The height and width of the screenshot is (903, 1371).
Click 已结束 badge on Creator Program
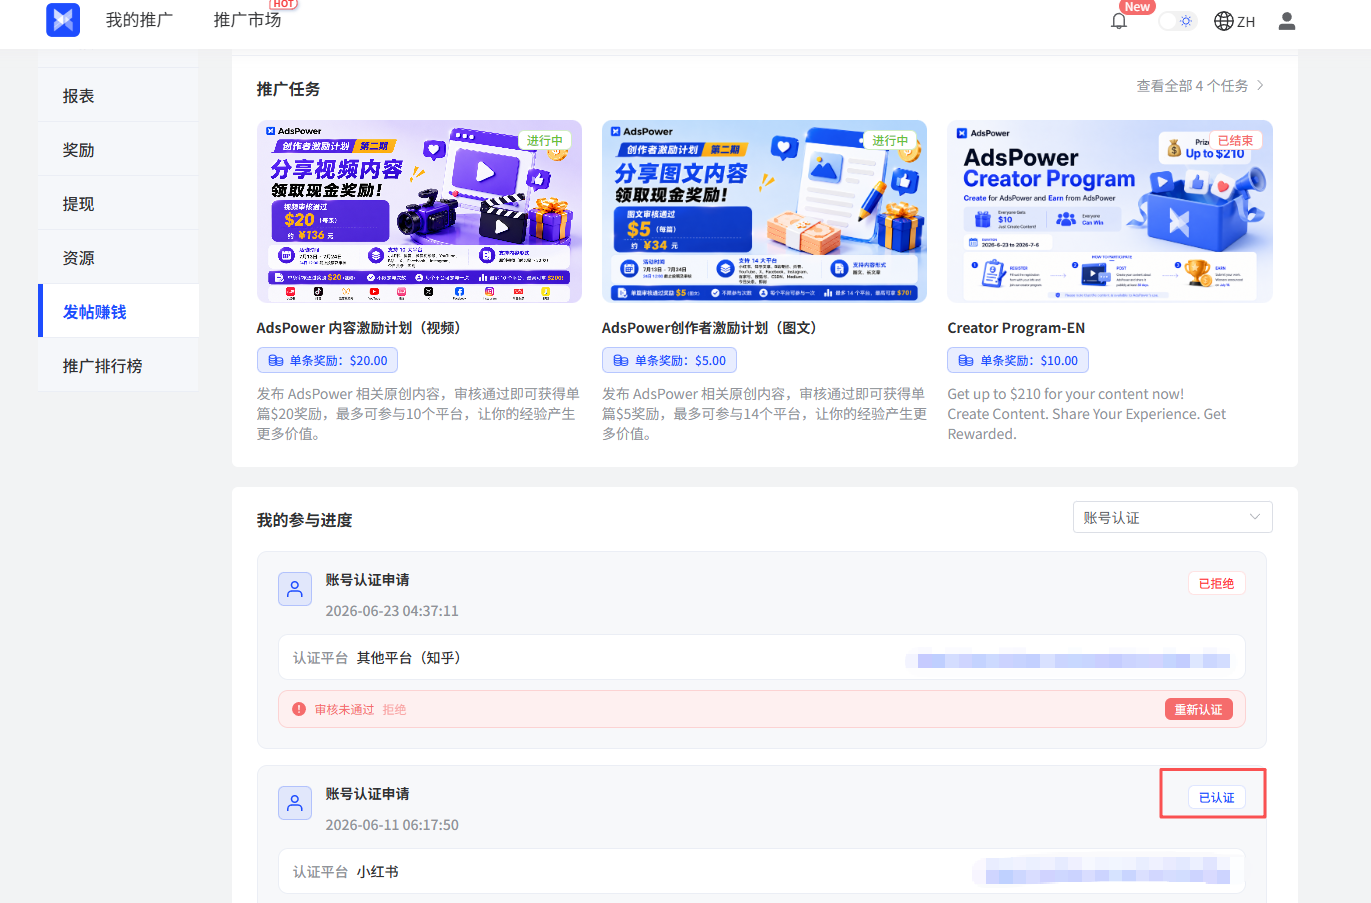(x=1236, y=140)
